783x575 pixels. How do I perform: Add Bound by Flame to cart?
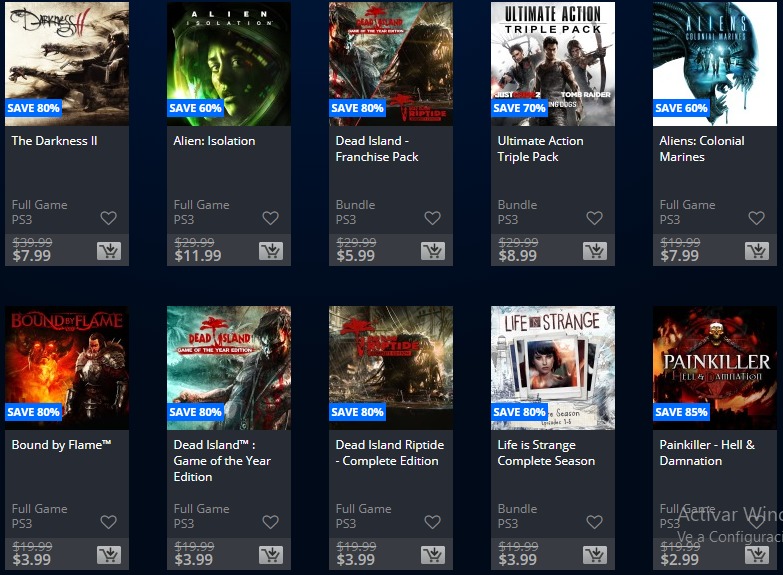click(109, 555)
